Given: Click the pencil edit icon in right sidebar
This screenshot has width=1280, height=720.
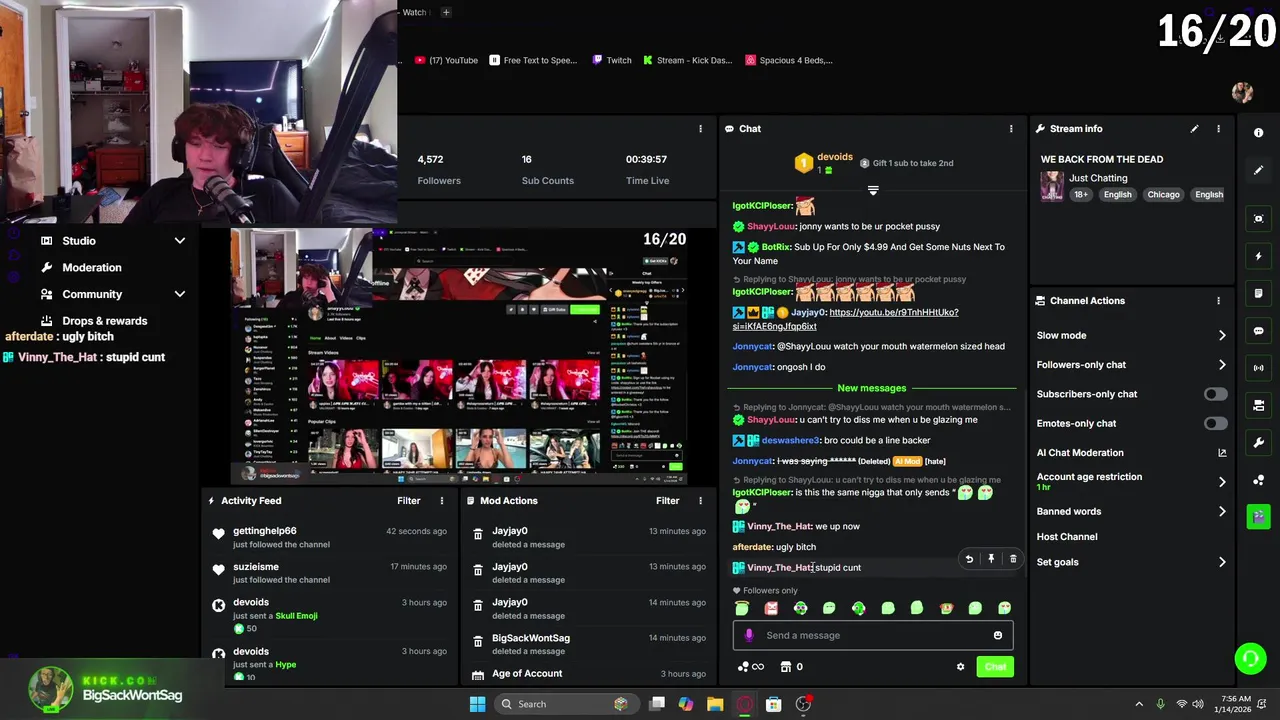Looking at the screenshot, I should [x=1258, y=170].
